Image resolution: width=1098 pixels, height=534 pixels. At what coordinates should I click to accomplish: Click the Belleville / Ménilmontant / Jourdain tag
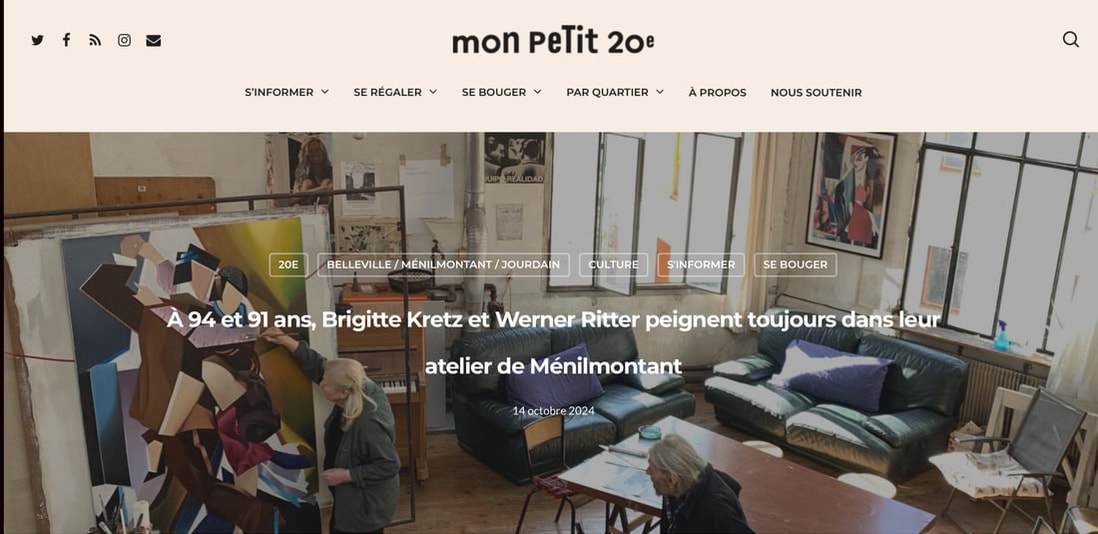[x=443, y=265]
